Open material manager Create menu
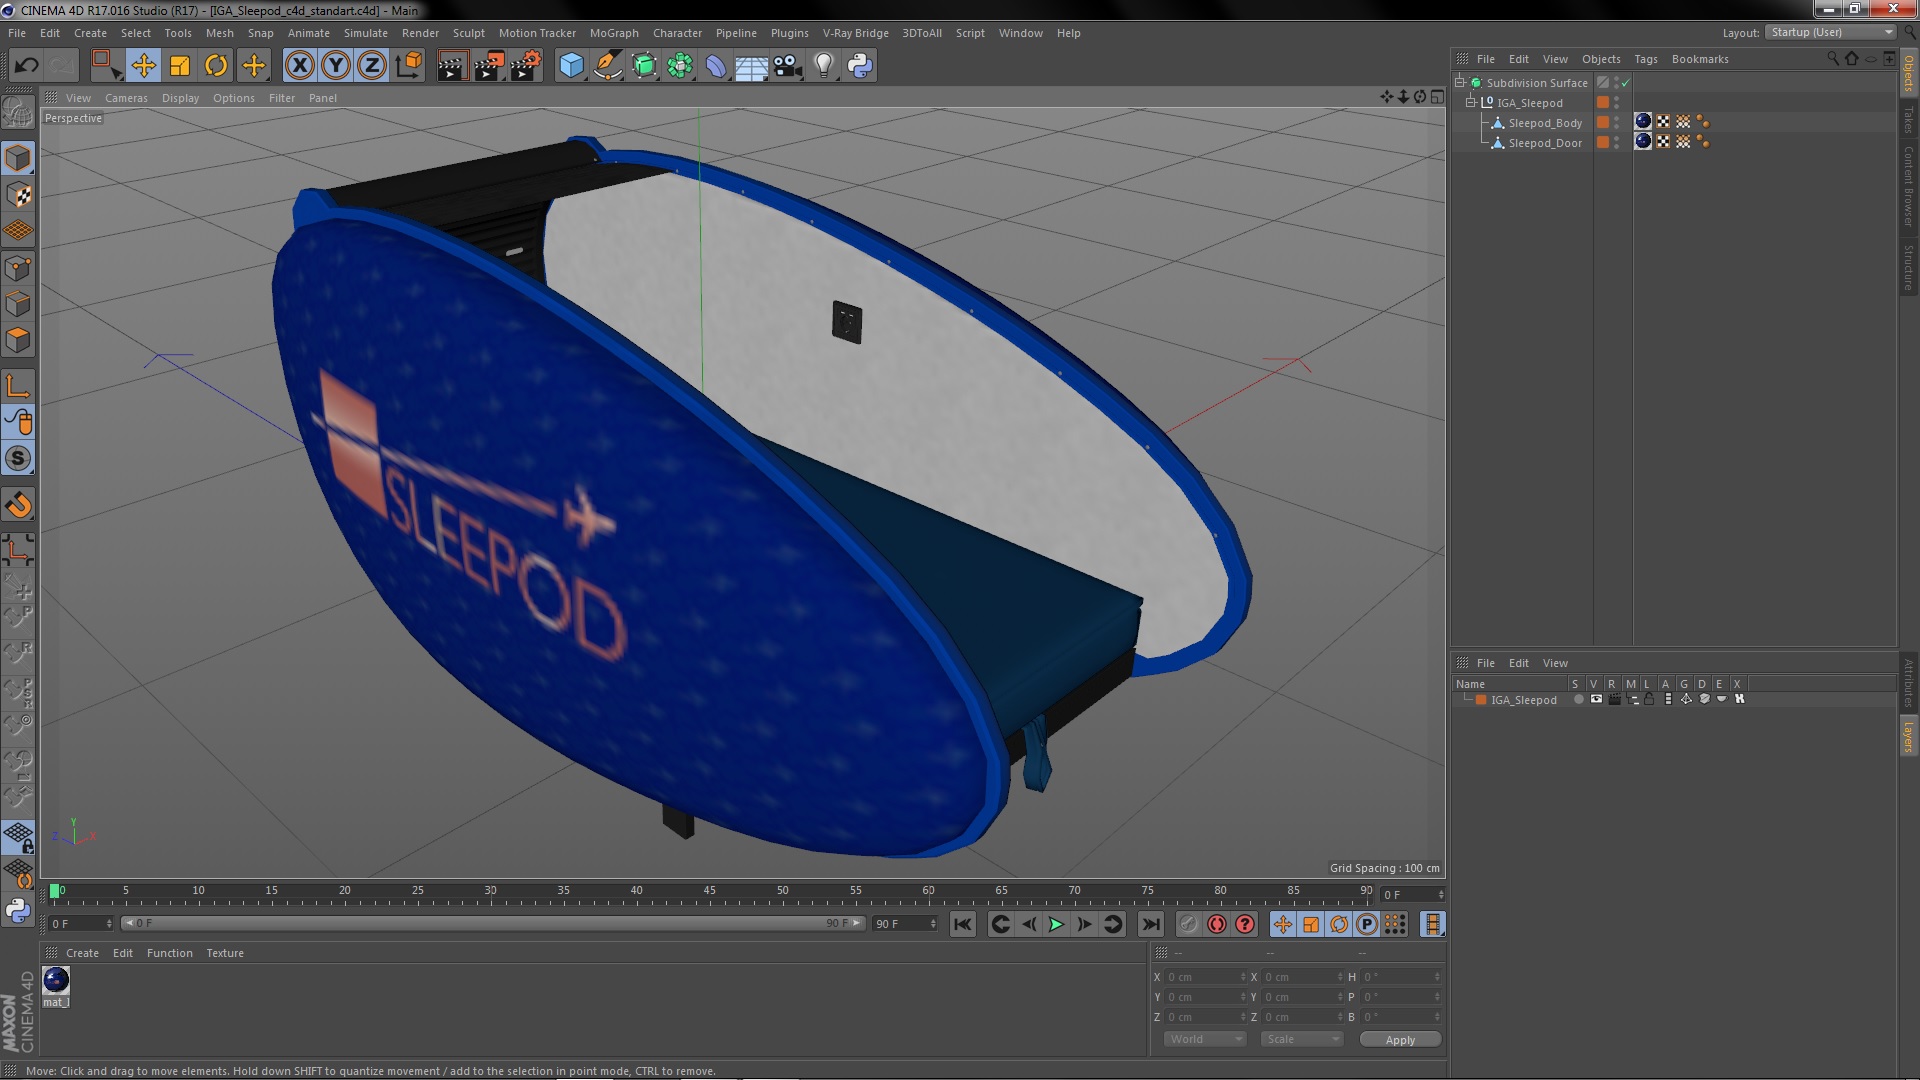This screenshot has height=1080, width=1920. coord(82,954)
